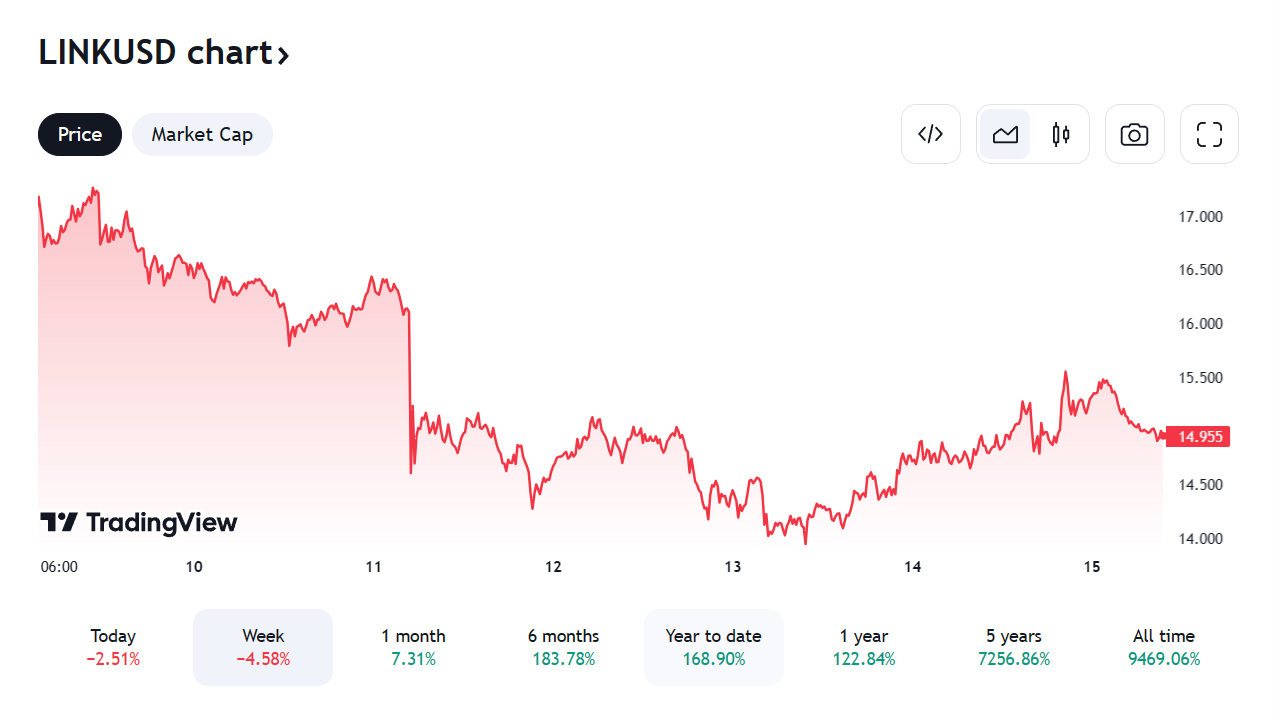
Task: Switch to Market Cap view
Action: 202,134
